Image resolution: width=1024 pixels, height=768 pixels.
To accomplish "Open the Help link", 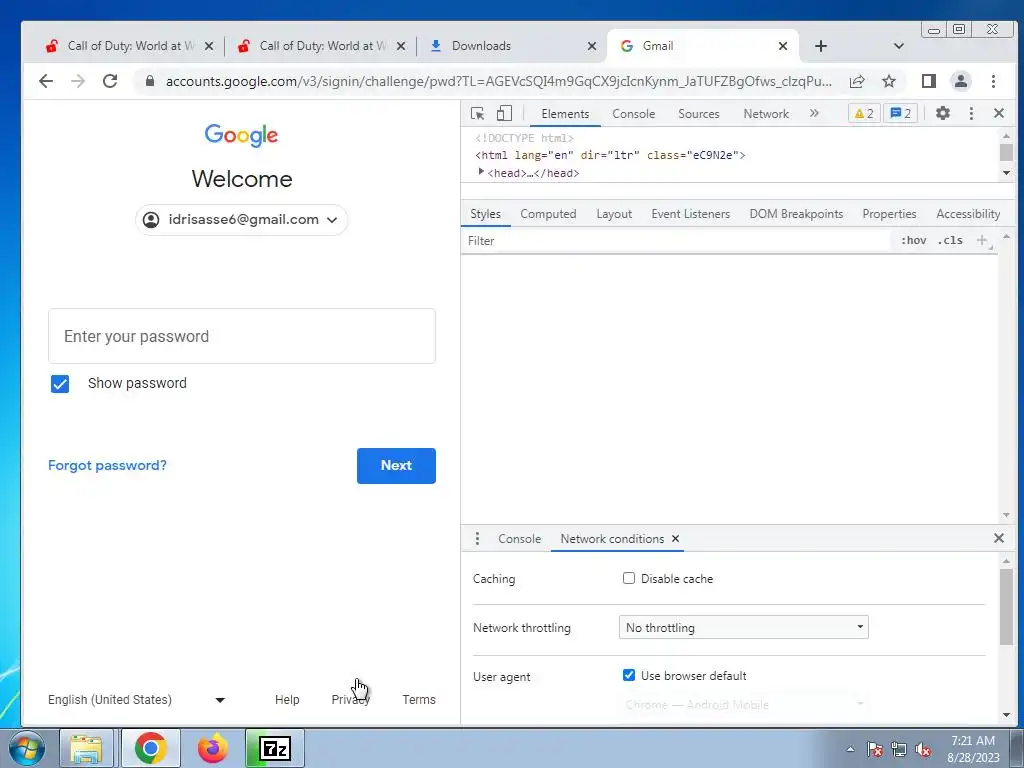I will (287, 700).
